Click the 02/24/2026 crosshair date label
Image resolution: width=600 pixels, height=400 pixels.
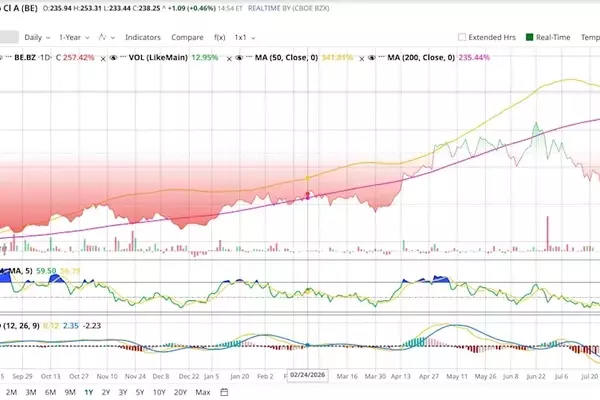pyautogui.click(x=308, y=375)
